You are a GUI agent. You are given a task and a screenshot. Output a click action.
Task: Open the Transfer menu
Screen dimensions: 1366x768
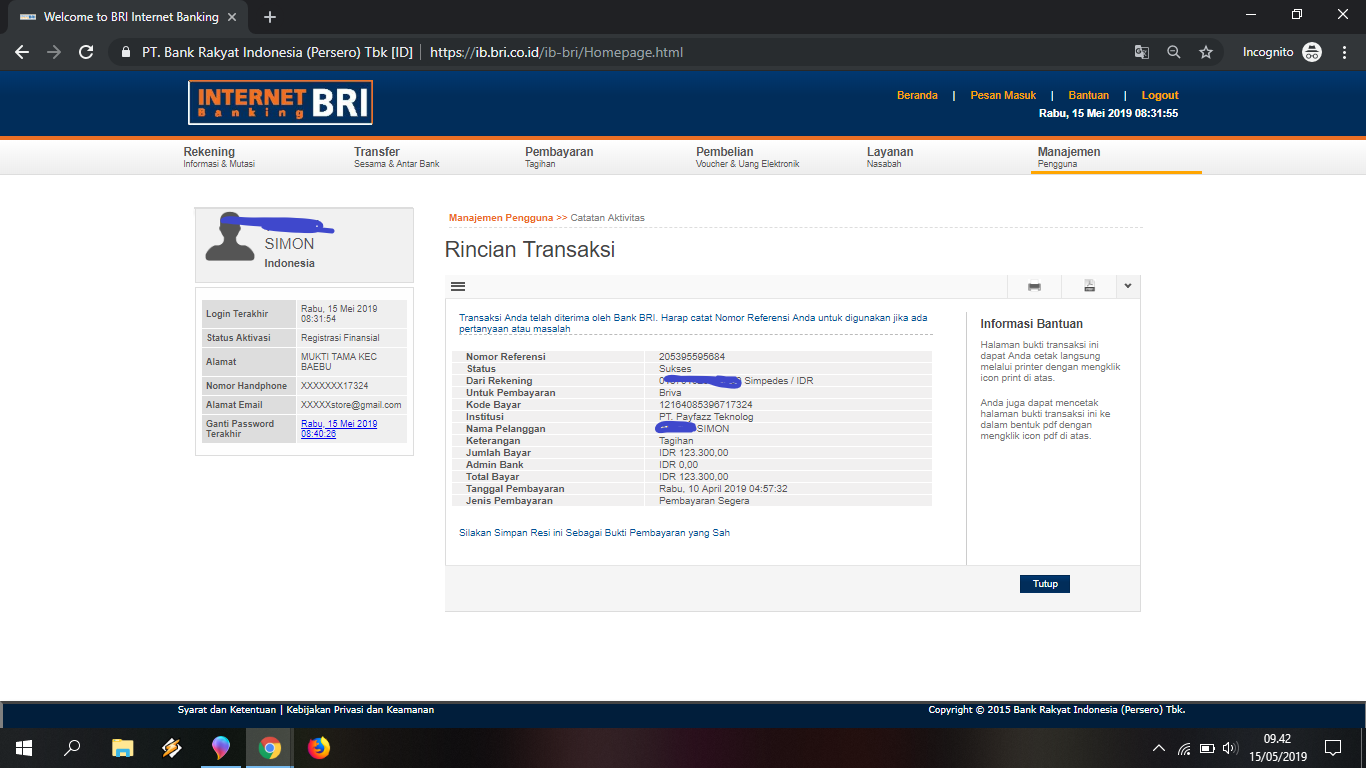(397, 157)
